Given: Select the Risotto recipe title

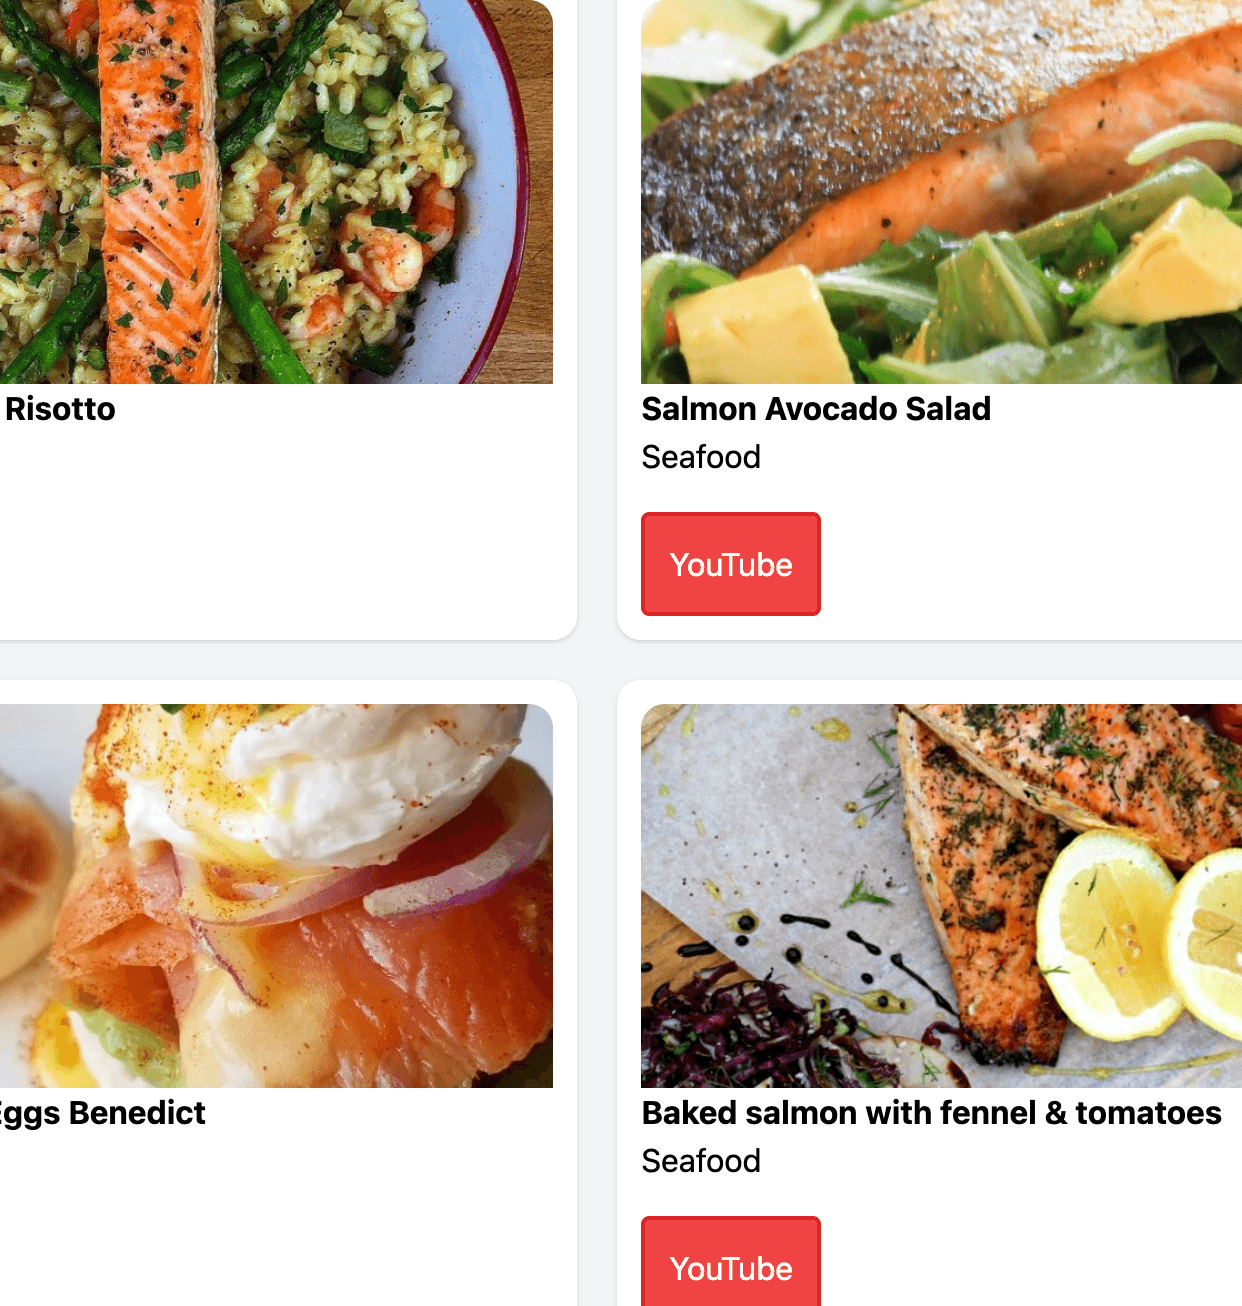Looking at the screenshot, I should click(60, 409).
